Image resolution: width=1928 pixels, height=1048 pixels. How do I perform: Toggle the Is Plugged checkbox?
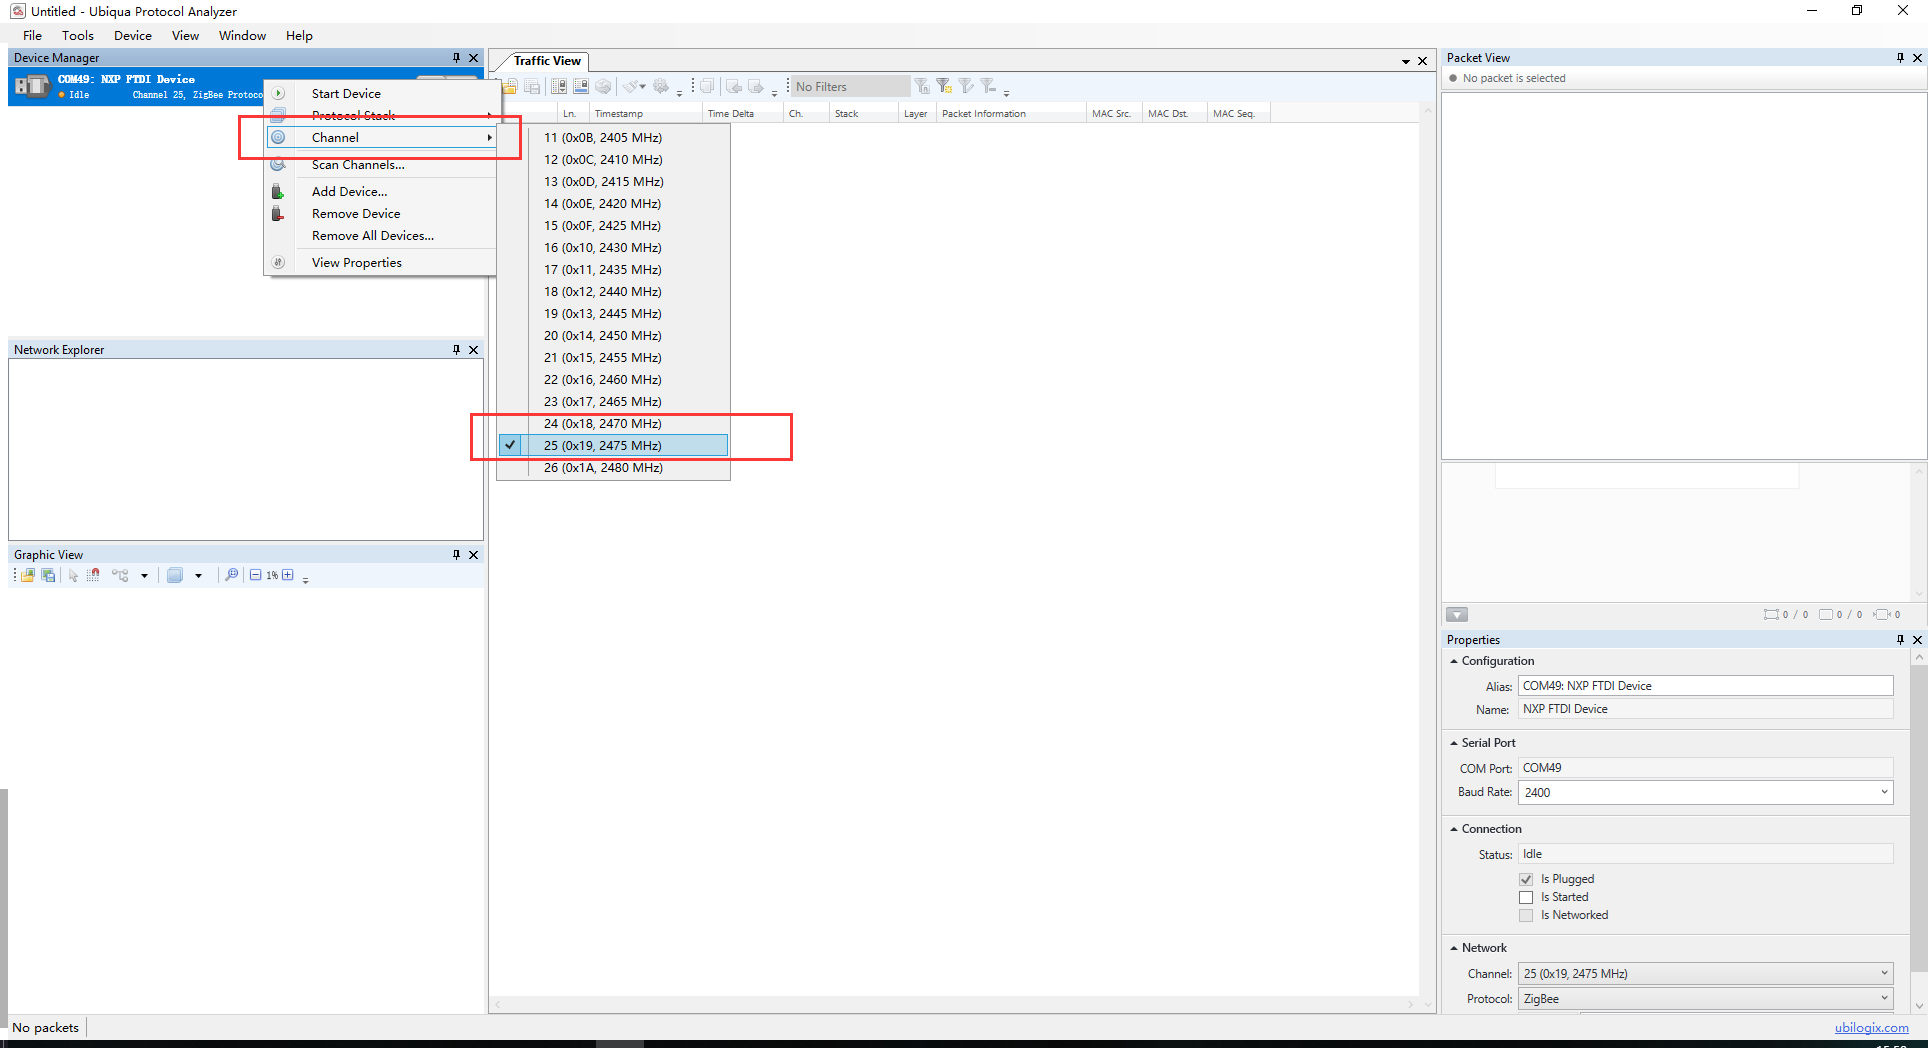pos(1526,879)
